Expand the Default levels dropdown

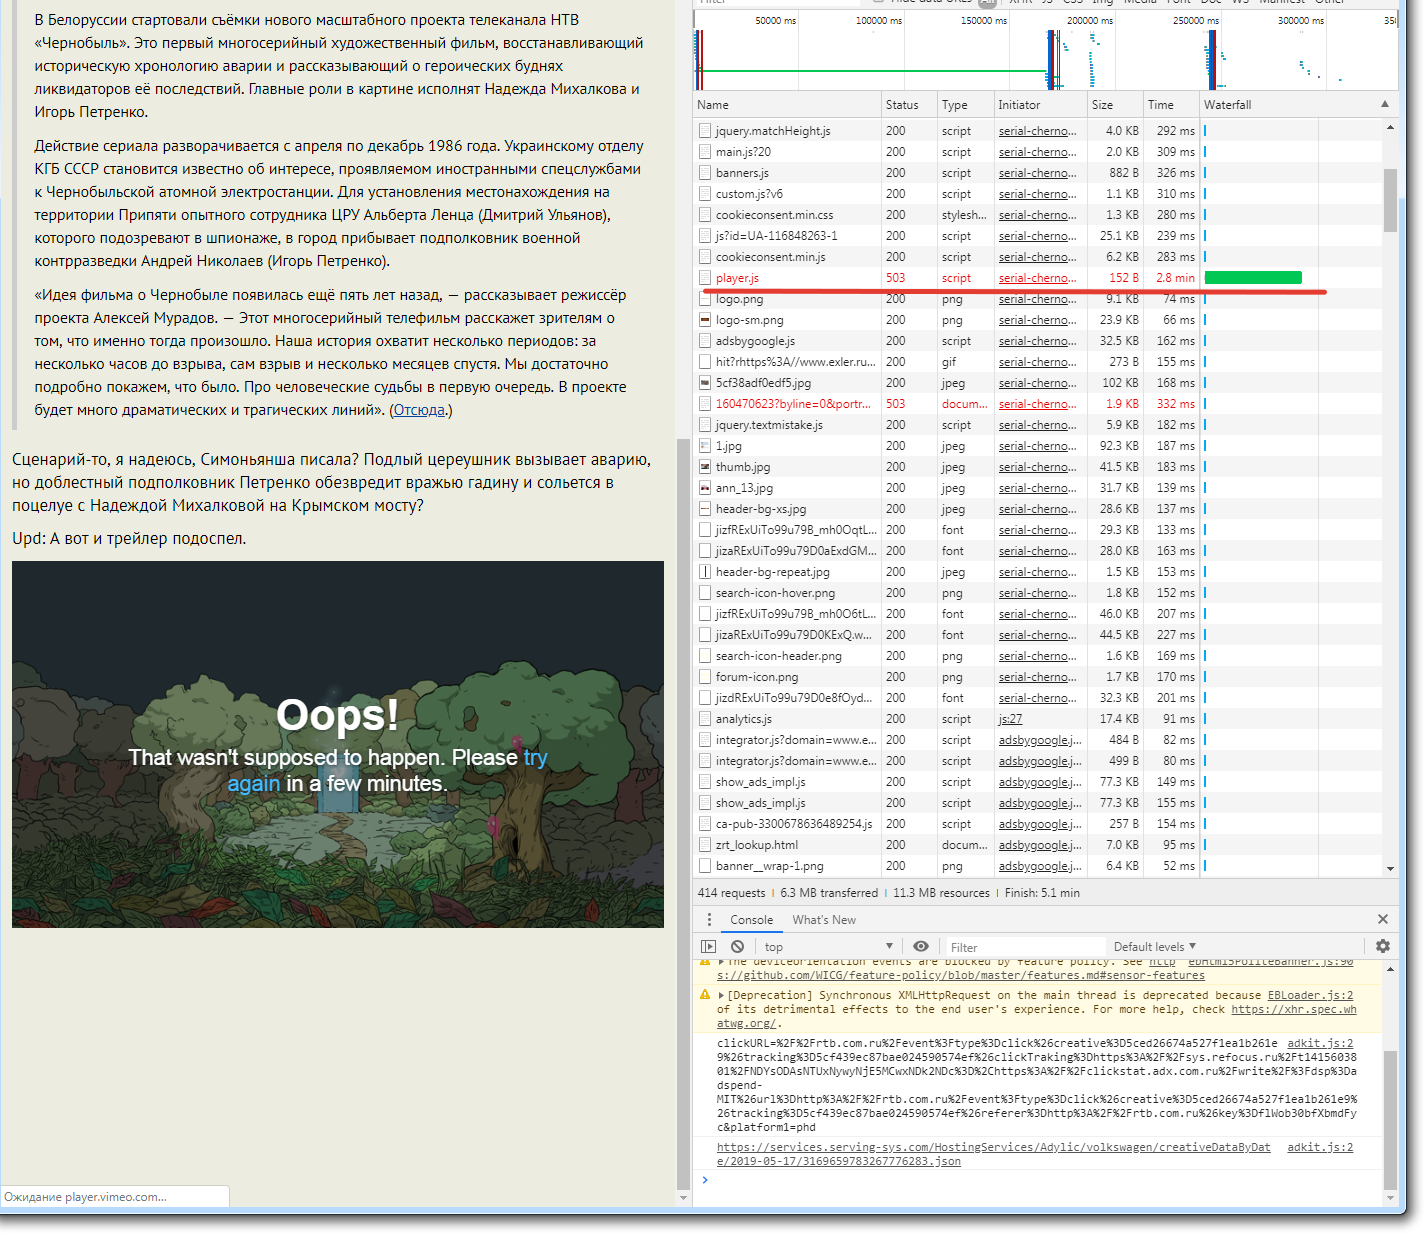pyautogui.click(x=1154, y=947)
